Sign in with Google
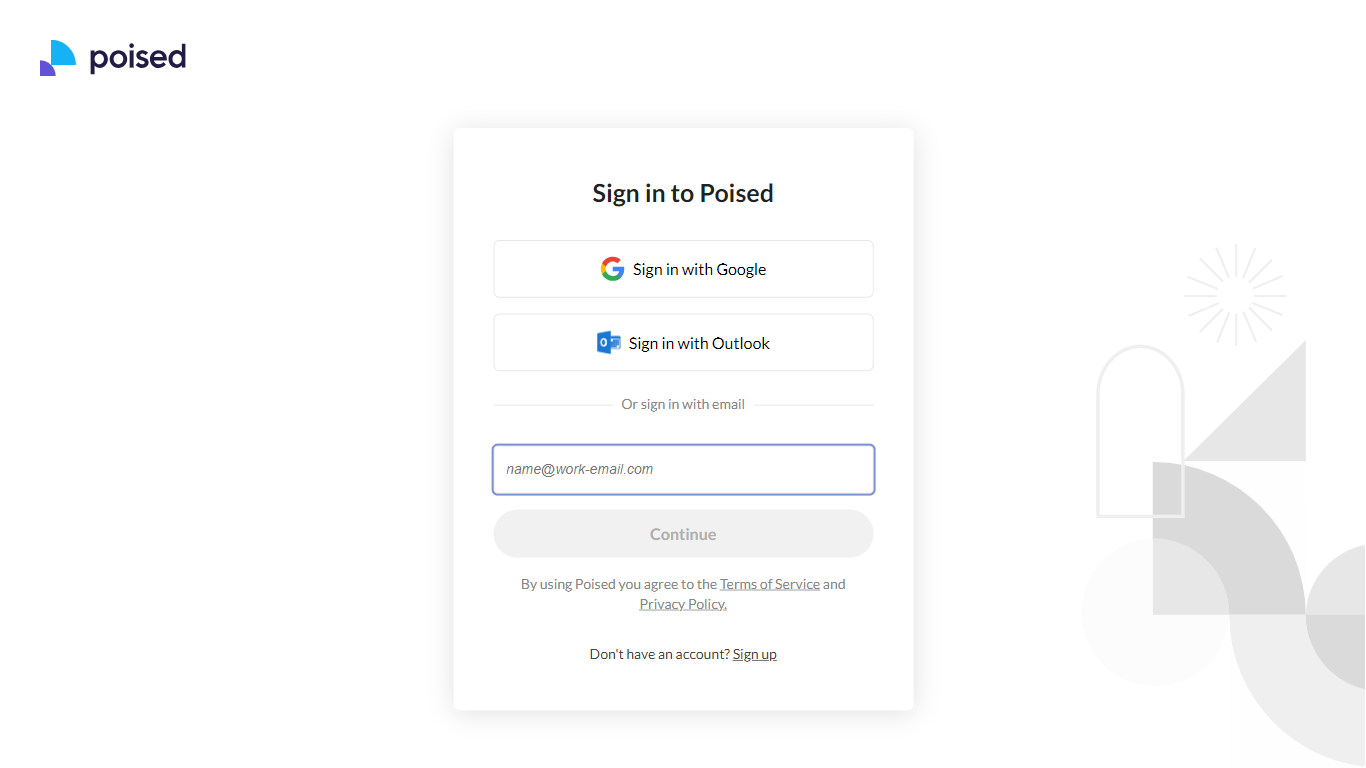 (x=683, y=269)
